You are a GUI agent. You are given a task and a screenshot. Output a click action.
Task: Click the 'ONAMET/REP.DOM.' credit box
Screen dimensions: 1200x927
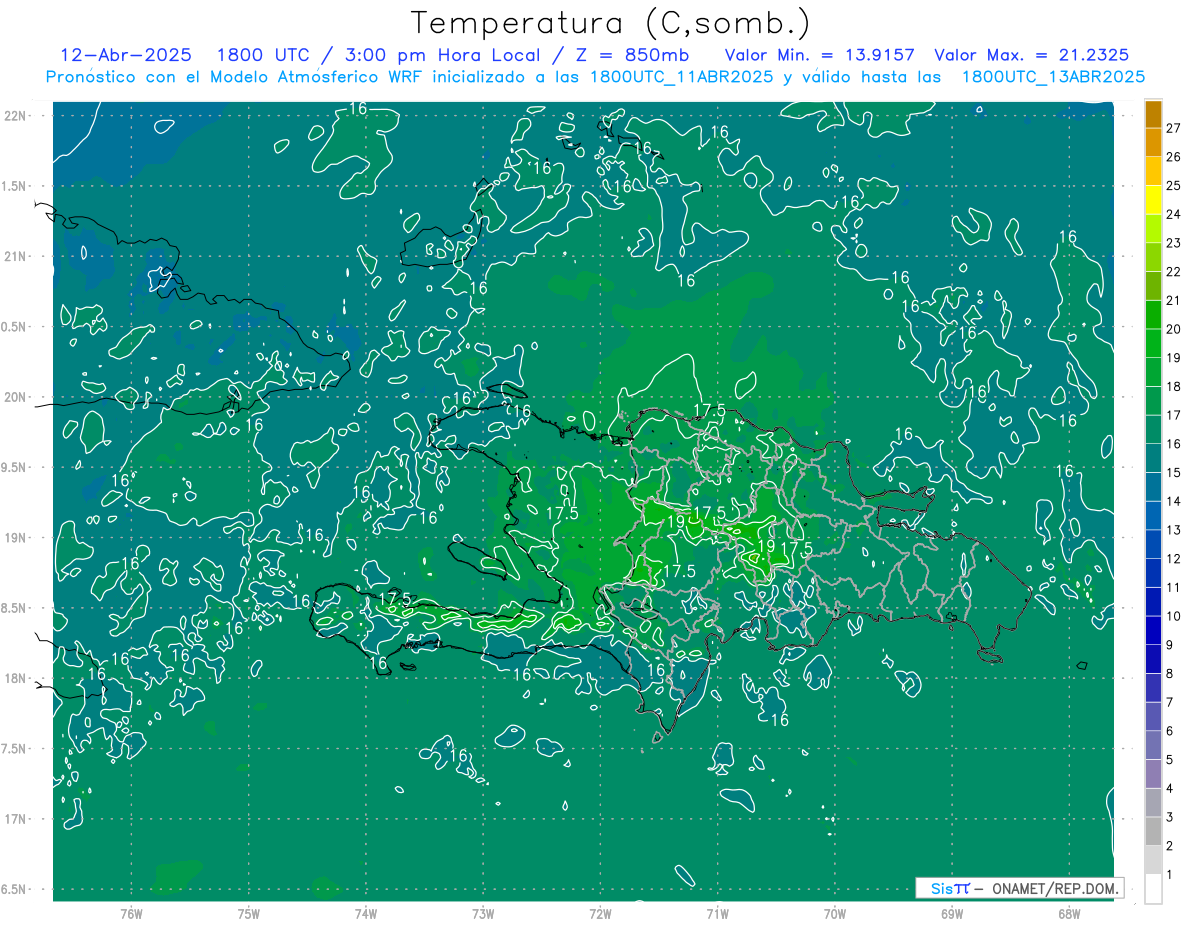pos(1020,888)
